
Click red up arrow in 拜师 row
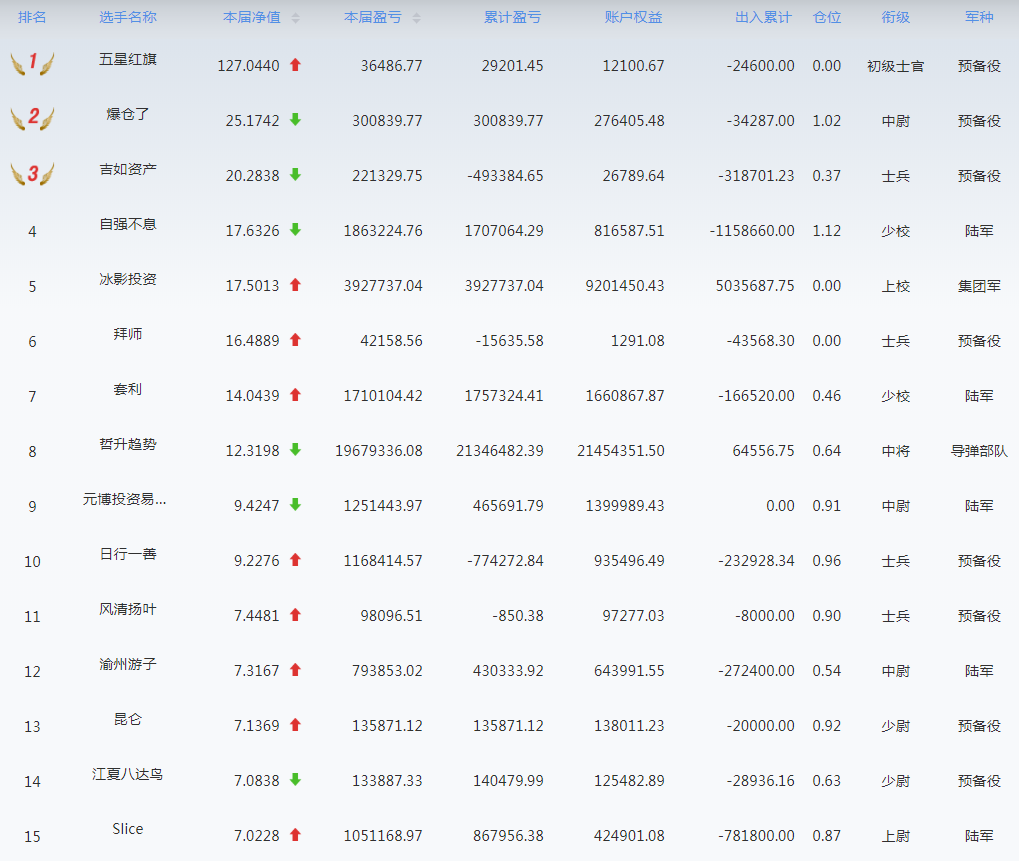coord(296,339)
